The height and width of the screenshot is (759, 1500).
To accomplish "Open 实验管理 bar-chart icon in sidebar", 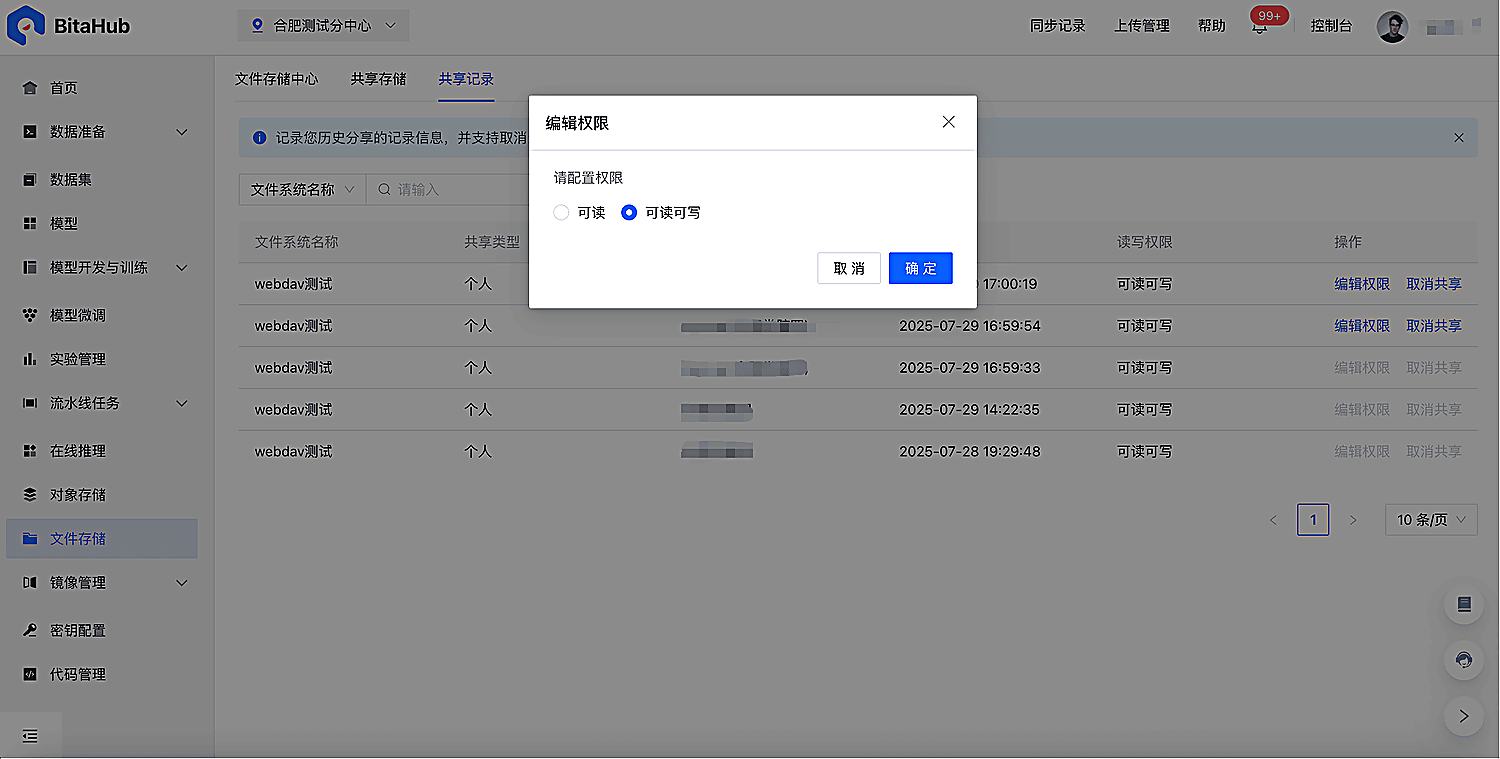I will [30, 359].
